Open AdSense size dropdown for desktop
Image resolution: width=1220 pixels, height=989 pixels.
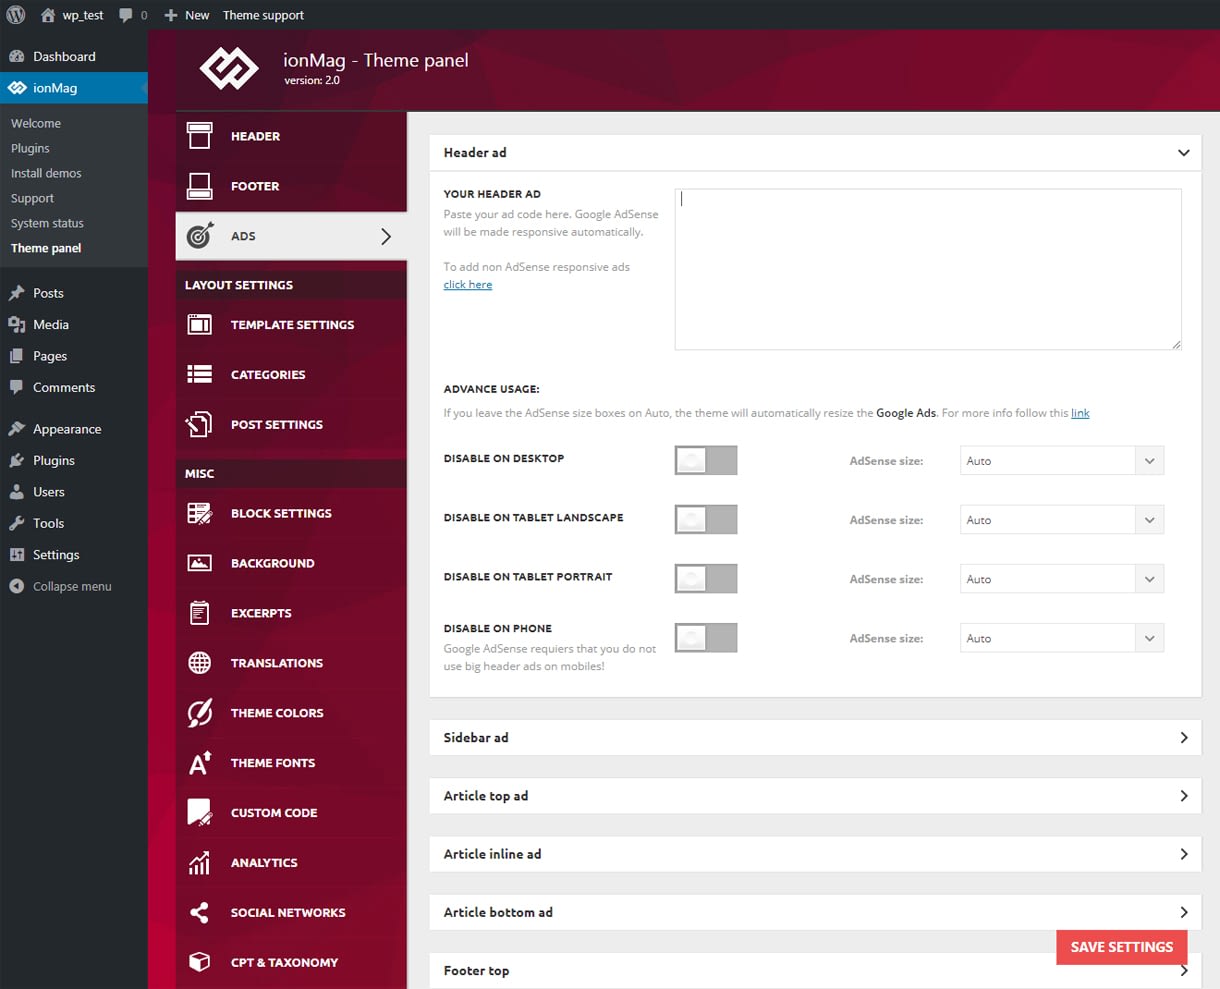[1062, 461]
